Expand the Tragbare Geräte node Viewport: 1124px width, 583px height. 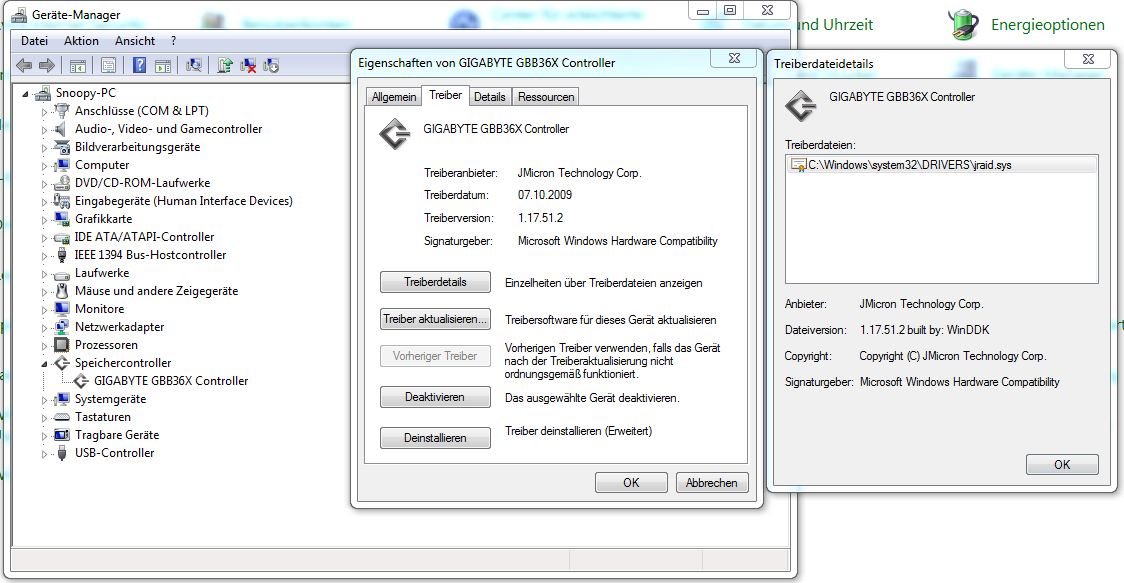(x=44, y=435)
